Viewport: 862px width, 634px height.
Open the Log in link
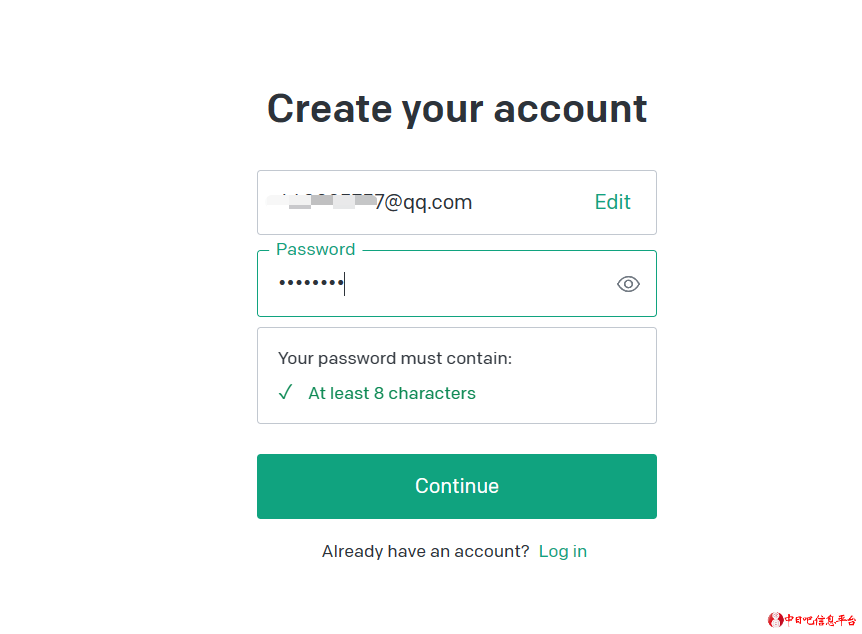(562, 551)
